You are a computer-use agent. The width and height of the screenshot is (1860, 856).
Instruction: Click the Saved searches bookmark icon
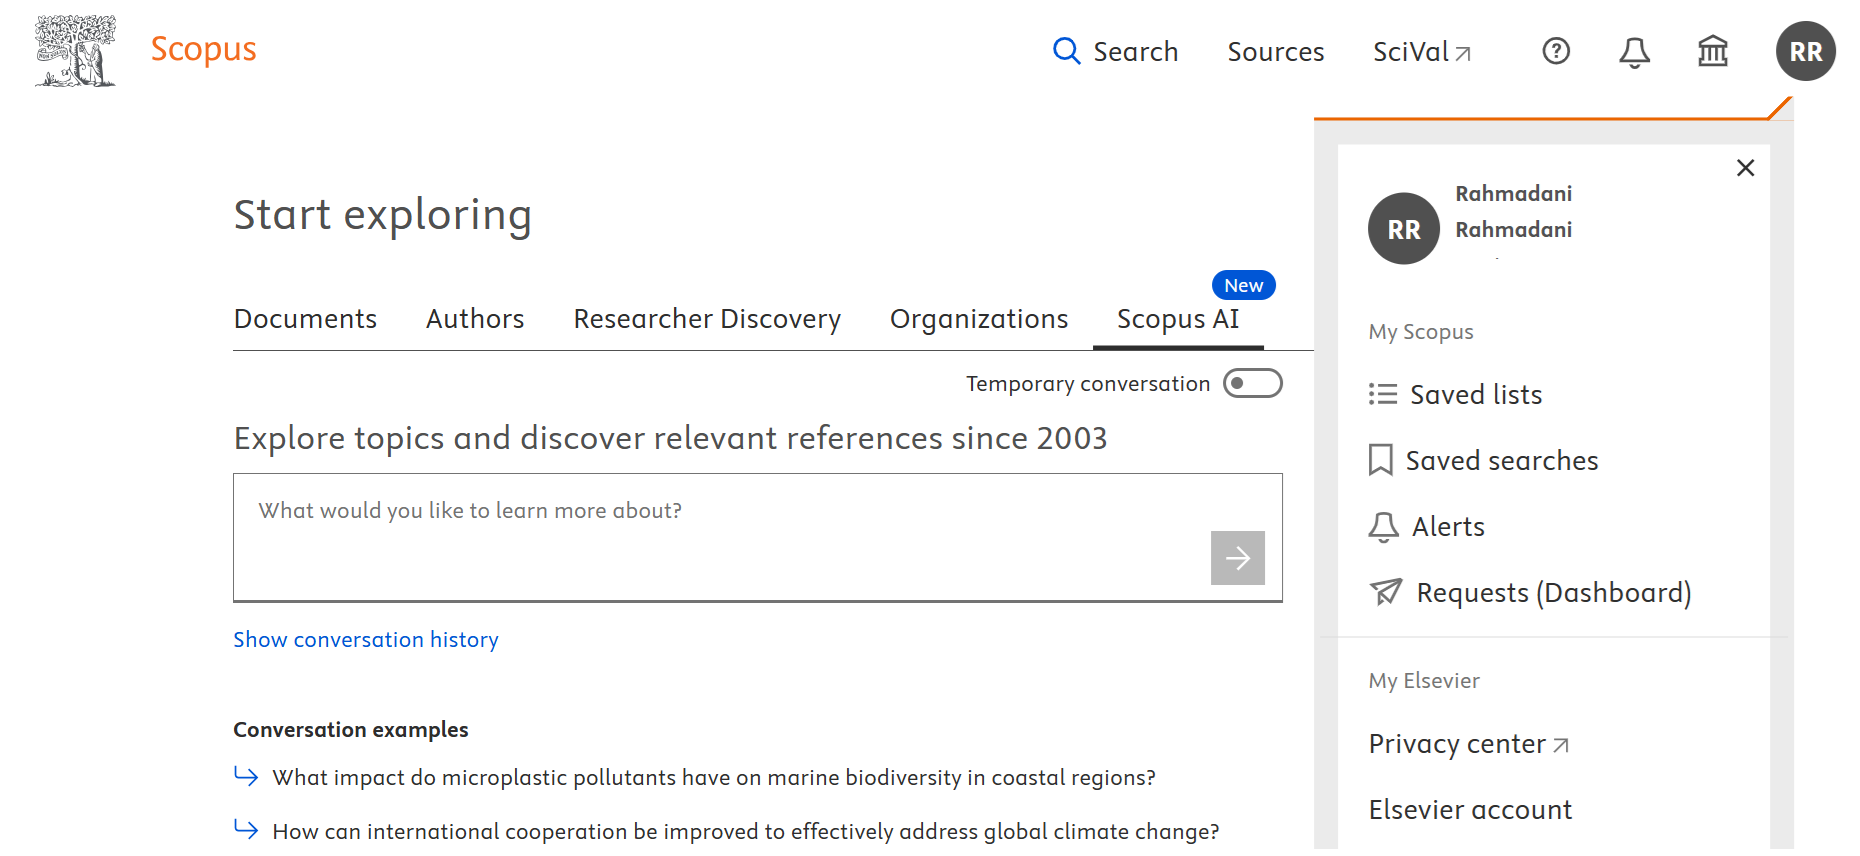coord(1381,460)
